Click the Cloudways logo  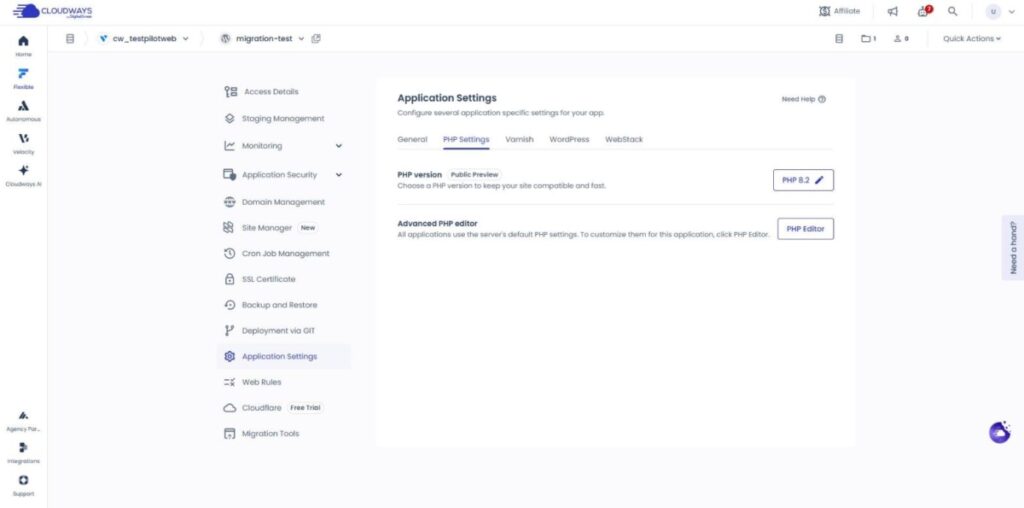53,12
